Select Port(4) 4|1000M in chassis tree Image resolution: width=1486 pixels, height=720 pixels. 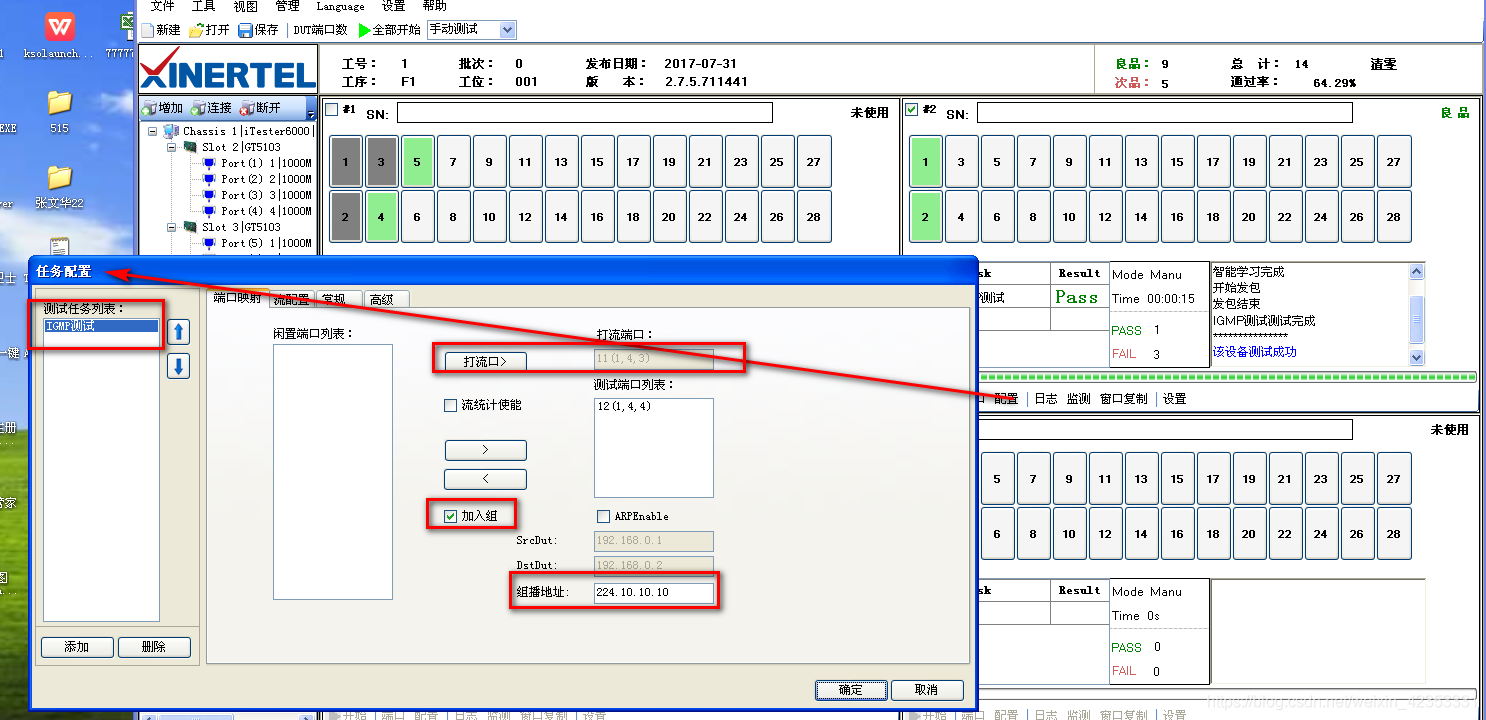266,211
